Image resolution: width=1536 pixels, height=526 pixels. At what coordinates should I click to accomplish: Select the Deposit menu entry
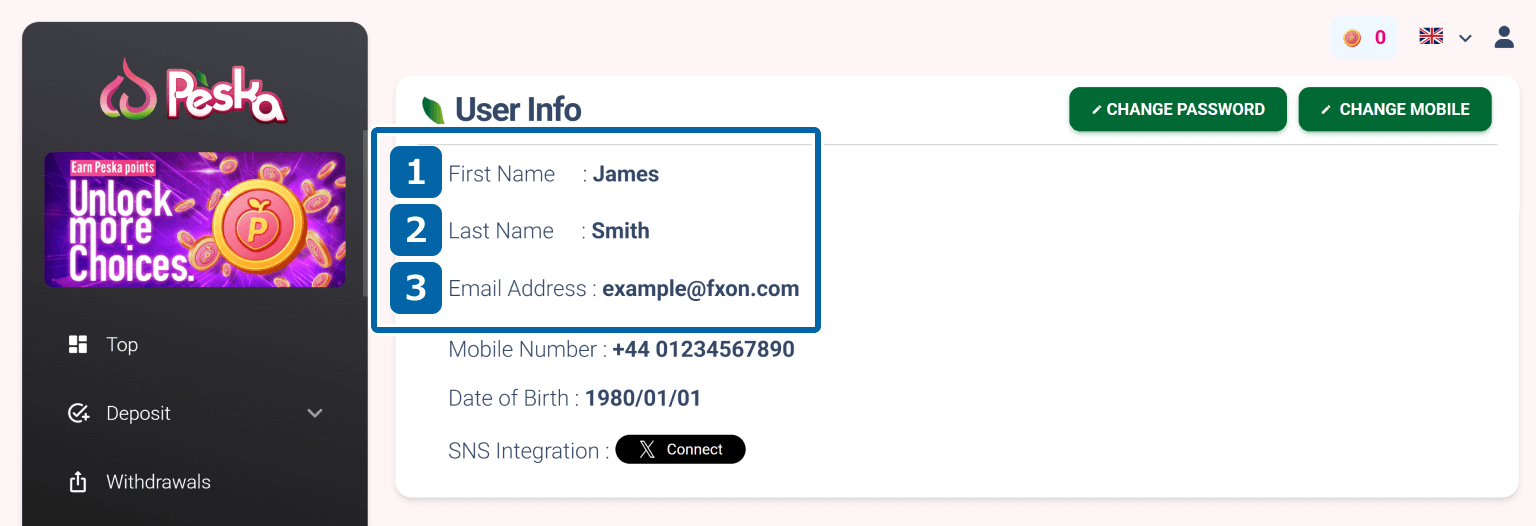[138, 413]
